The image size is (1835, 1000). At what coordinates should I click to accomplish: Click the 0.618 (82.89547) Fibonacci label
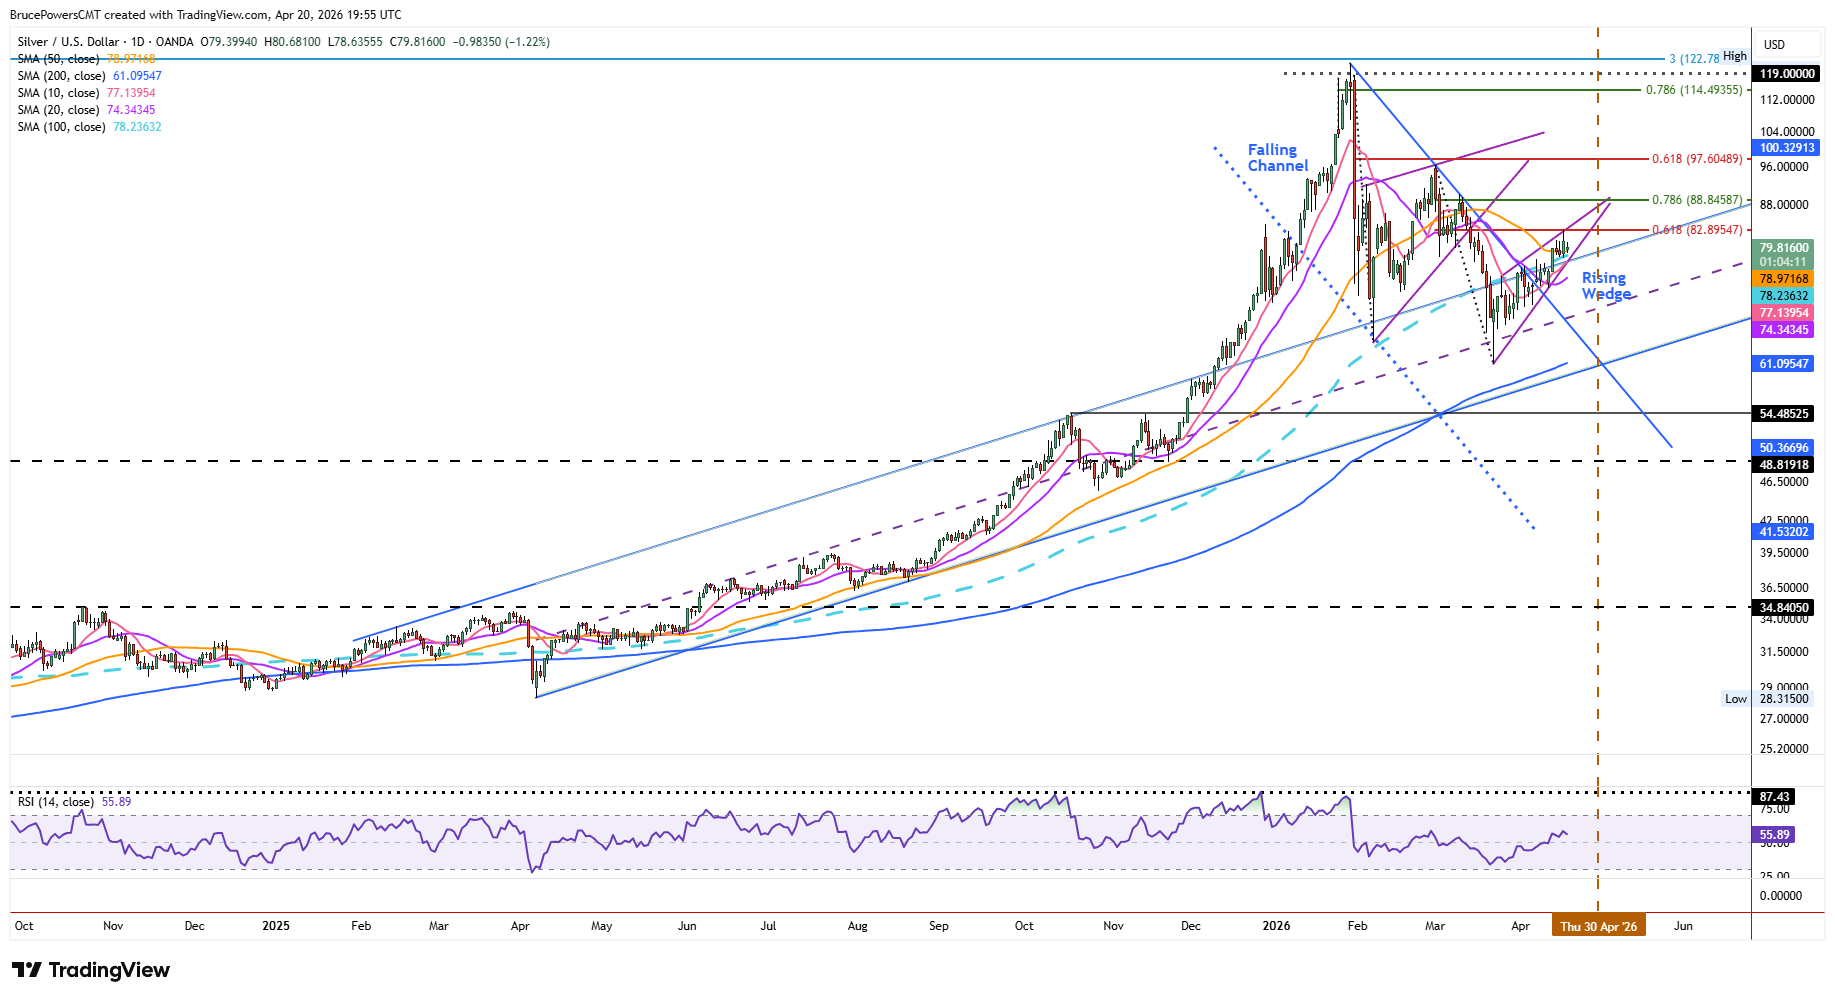click(1697, 230)
